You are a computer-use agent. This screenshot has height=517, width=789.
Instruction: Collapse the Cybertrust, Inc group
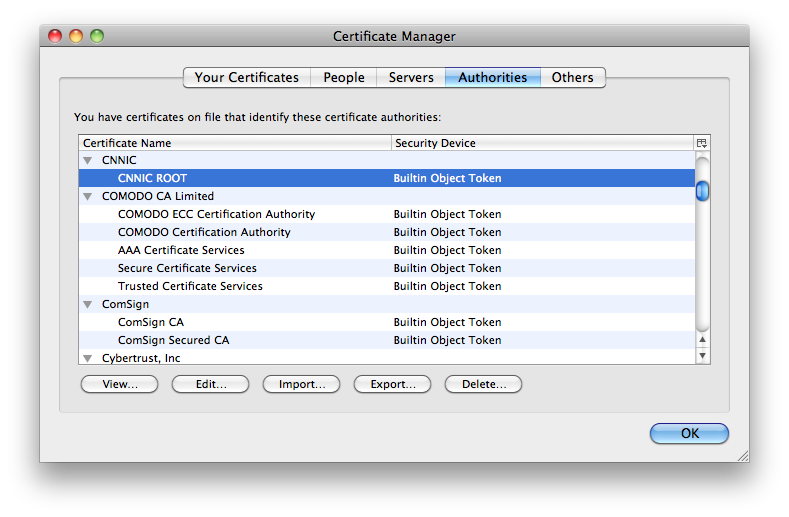(87, 358)
